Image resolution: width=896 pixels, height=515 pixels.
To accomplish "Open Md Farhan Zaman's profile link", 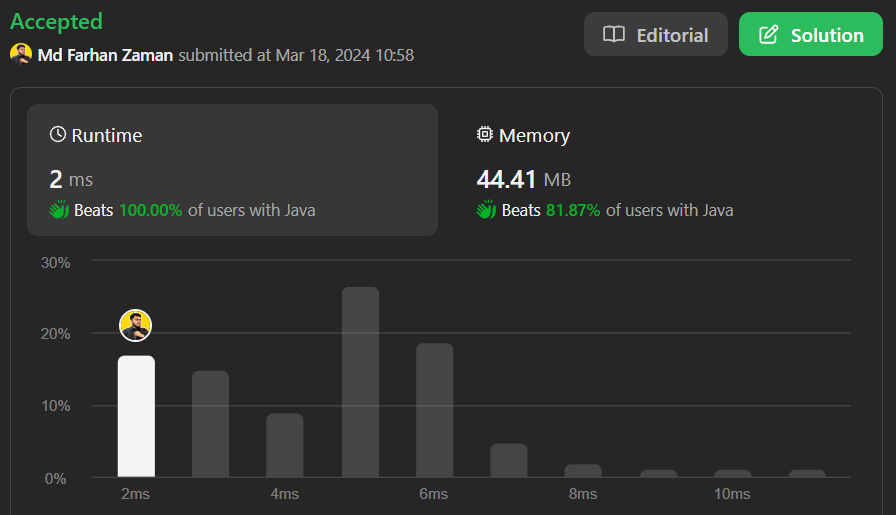I will tap(106, 55).
